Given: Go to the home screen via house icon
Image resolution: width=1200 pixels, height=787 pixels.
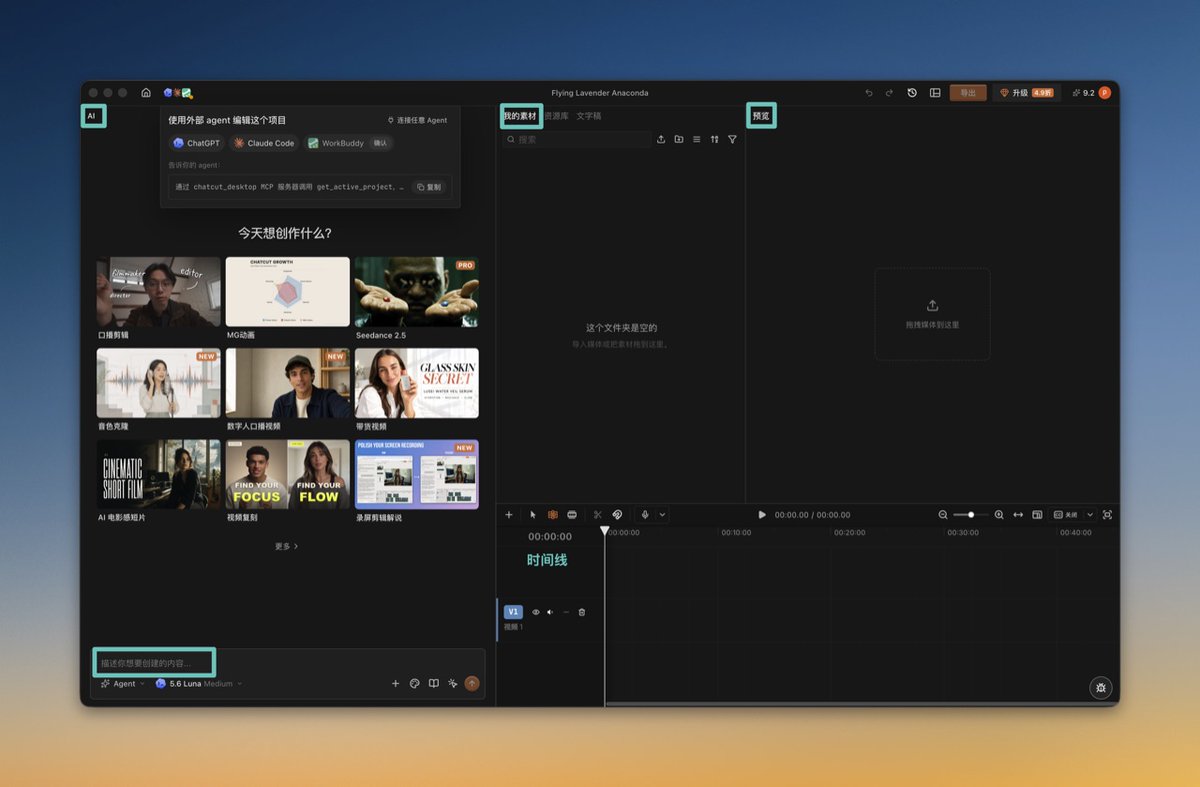Looking at the screenshot, I should click(x=146, y=93).
